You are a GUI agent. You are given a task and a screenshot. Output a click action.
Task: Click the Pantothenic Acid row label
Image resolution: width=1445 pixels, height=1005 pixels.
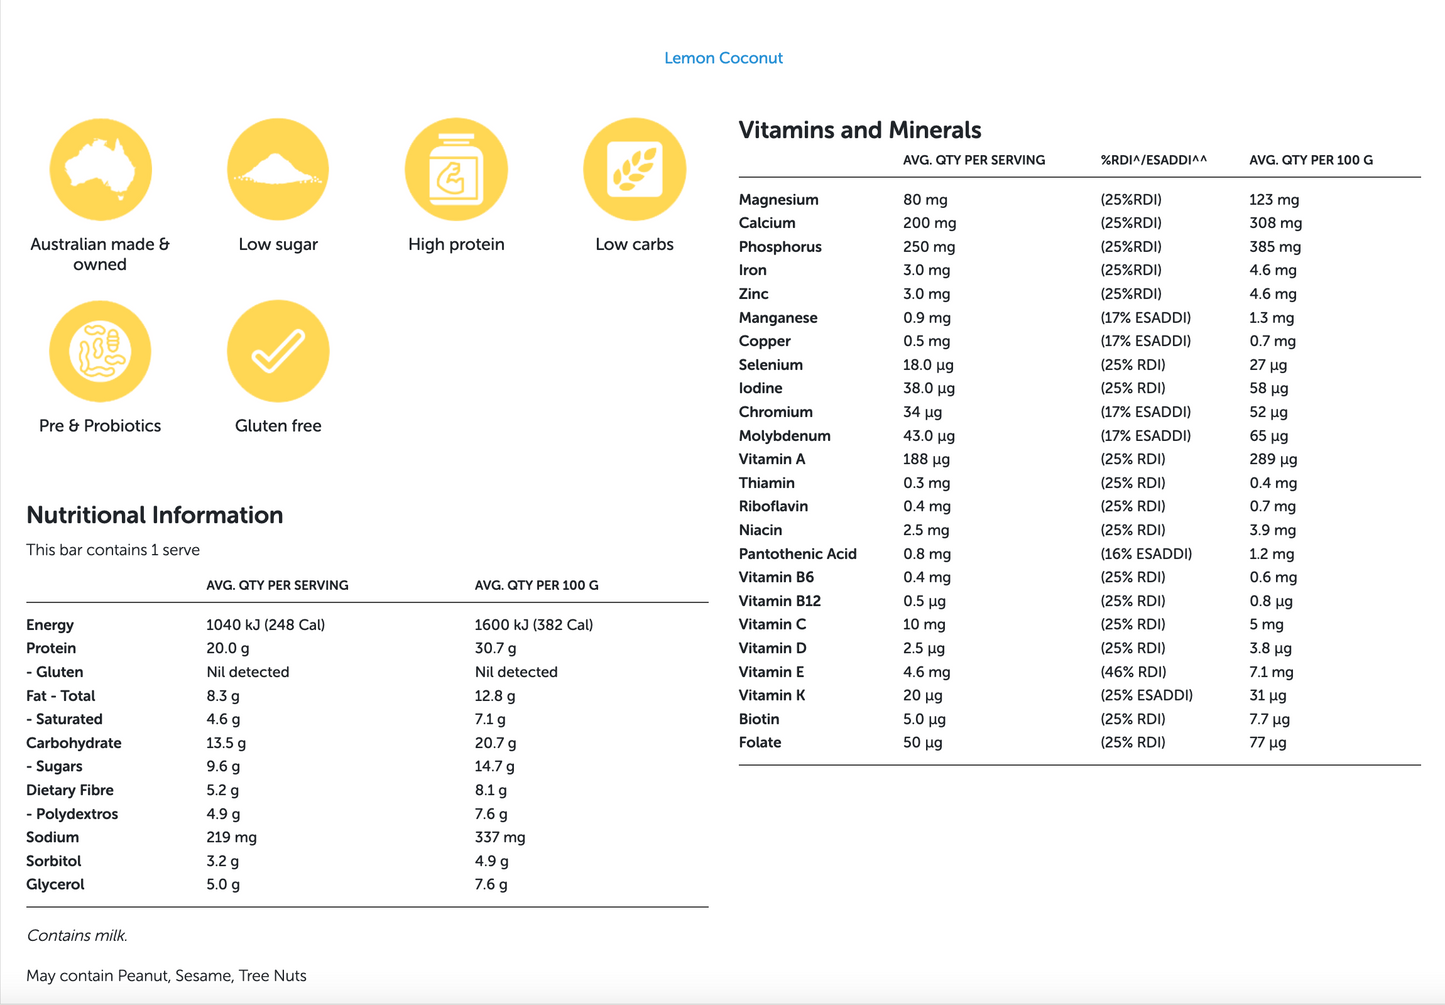797,554
